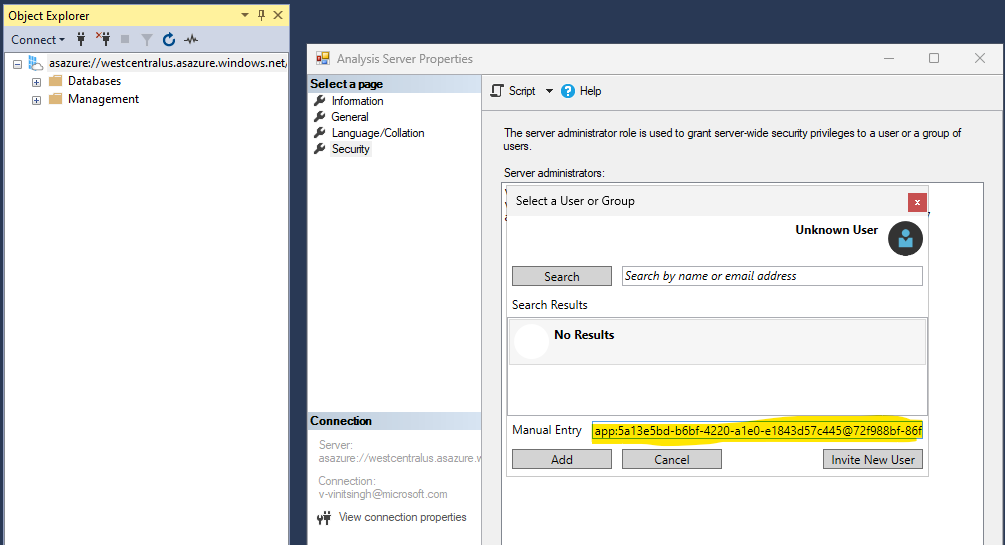Open the Language/Collation page
Screen dimensions: 1005x545
(378, 133)
